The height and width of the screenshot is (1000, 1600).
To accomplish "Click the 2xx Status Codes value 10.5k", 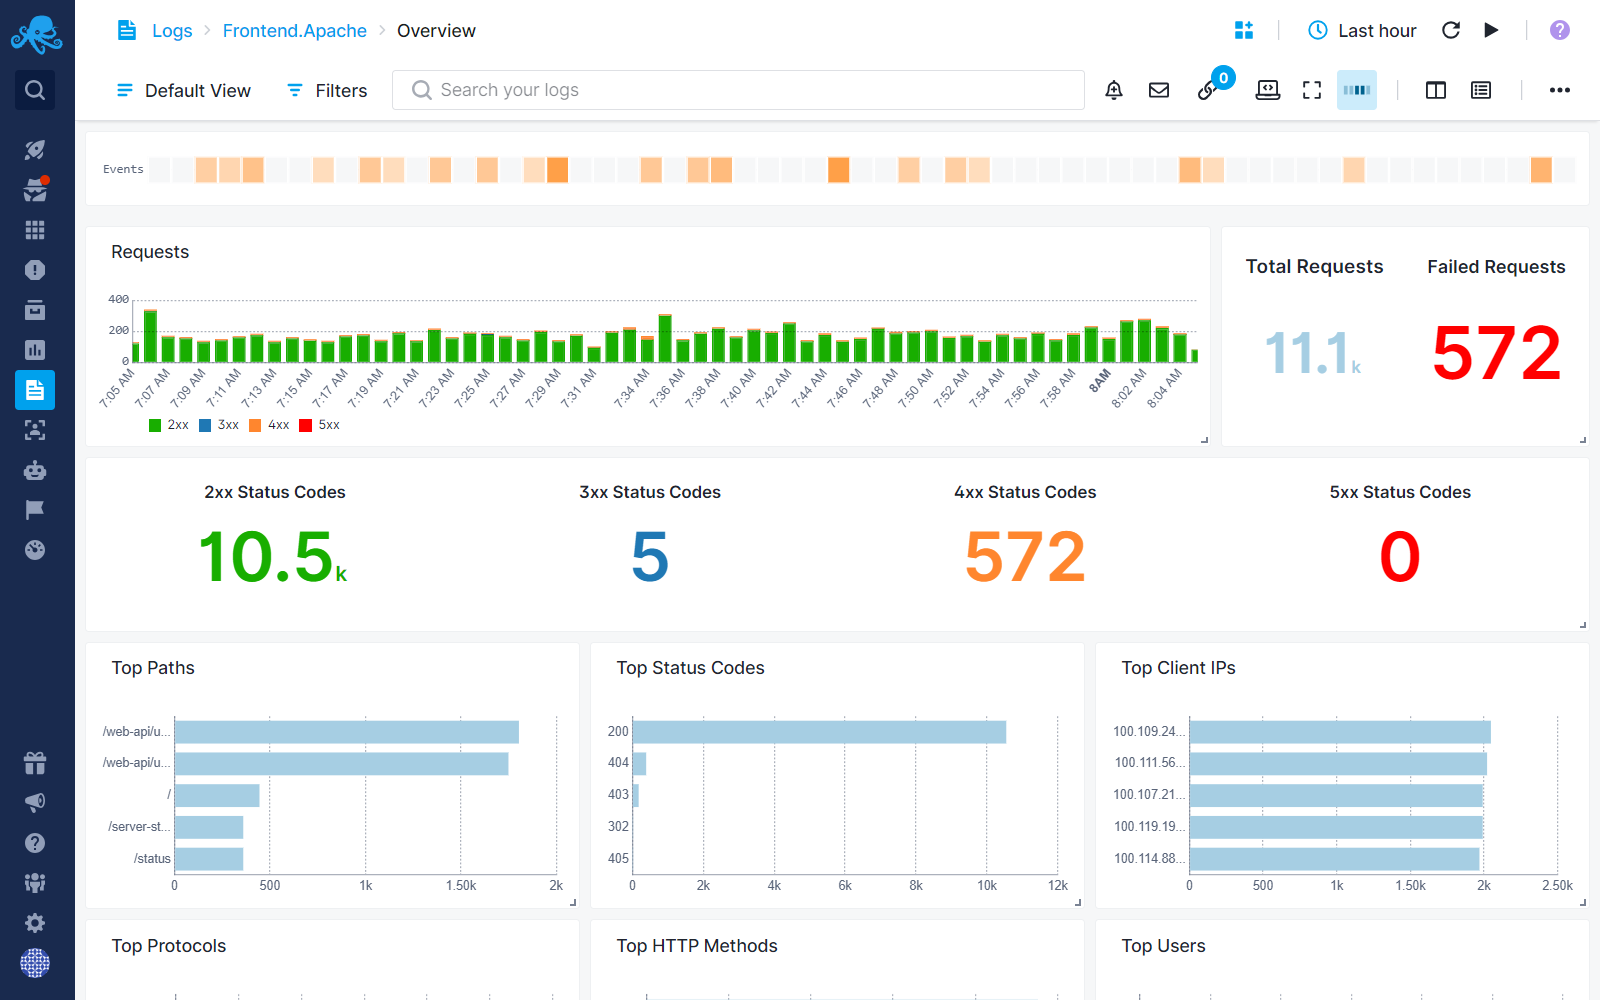I will tap(273, 557).
